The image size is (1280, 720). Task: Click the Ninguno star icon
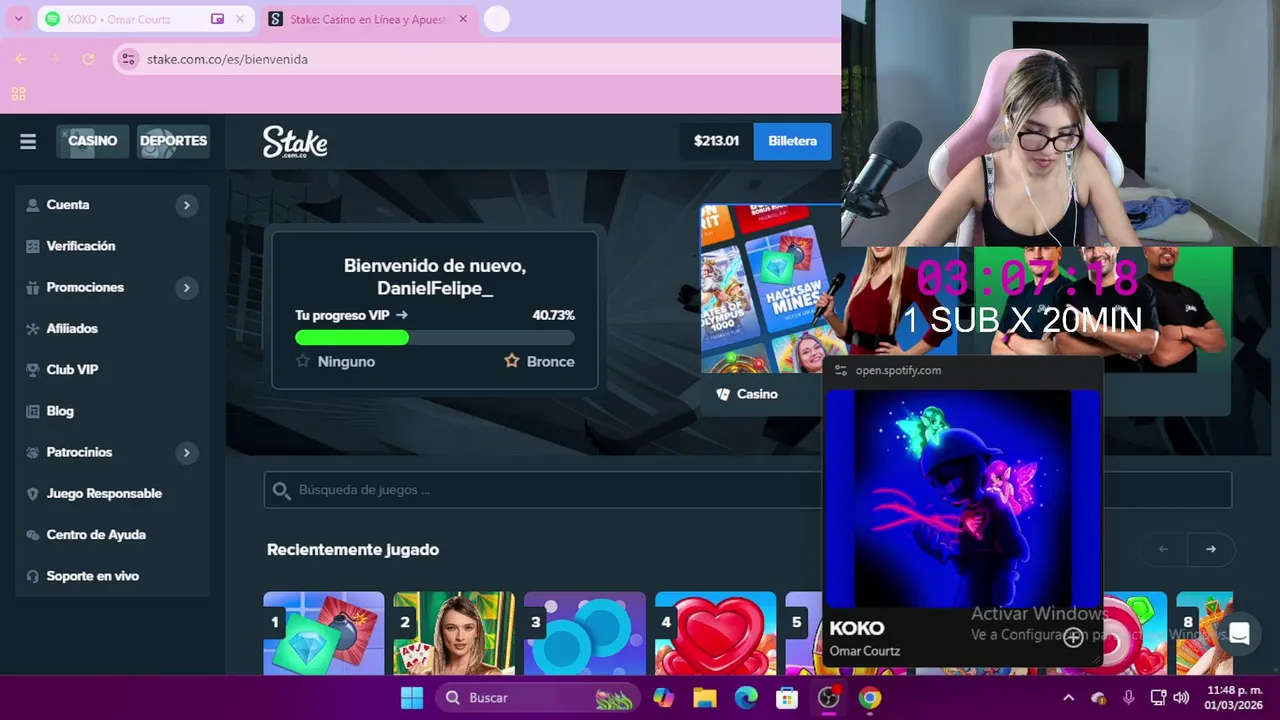303,360
